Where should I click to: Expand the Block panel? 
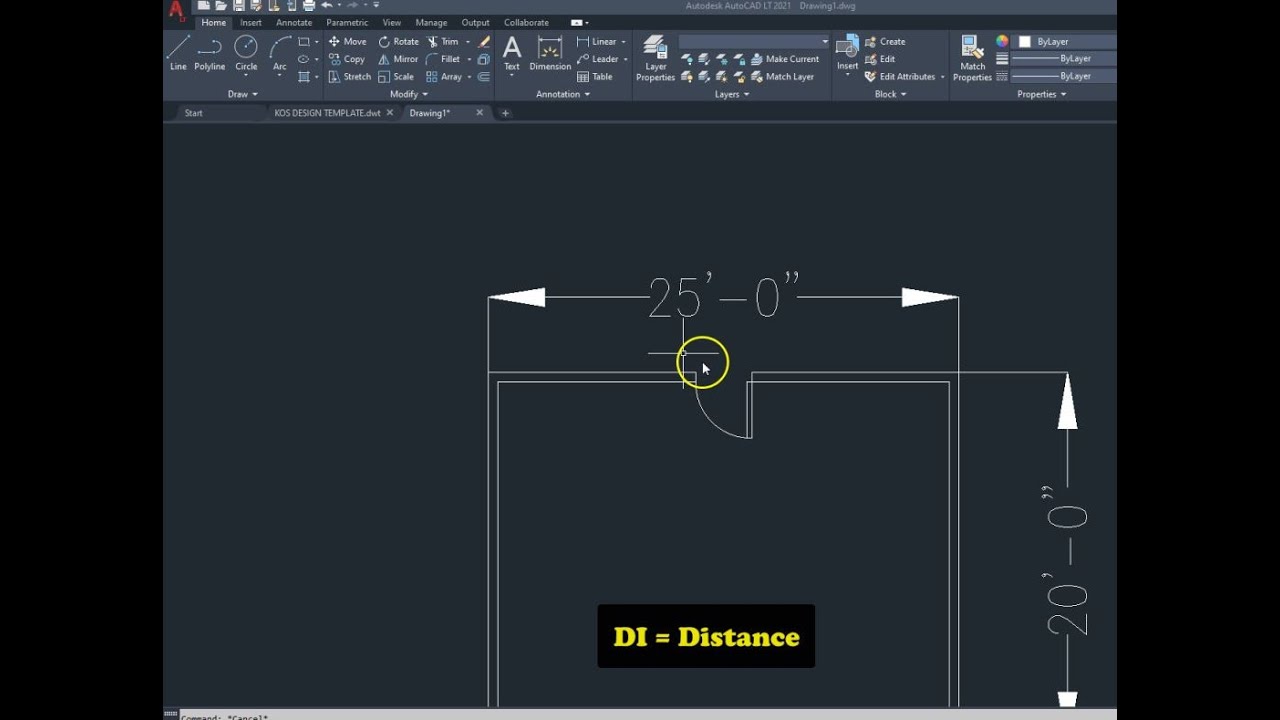[x=890, y=94]
